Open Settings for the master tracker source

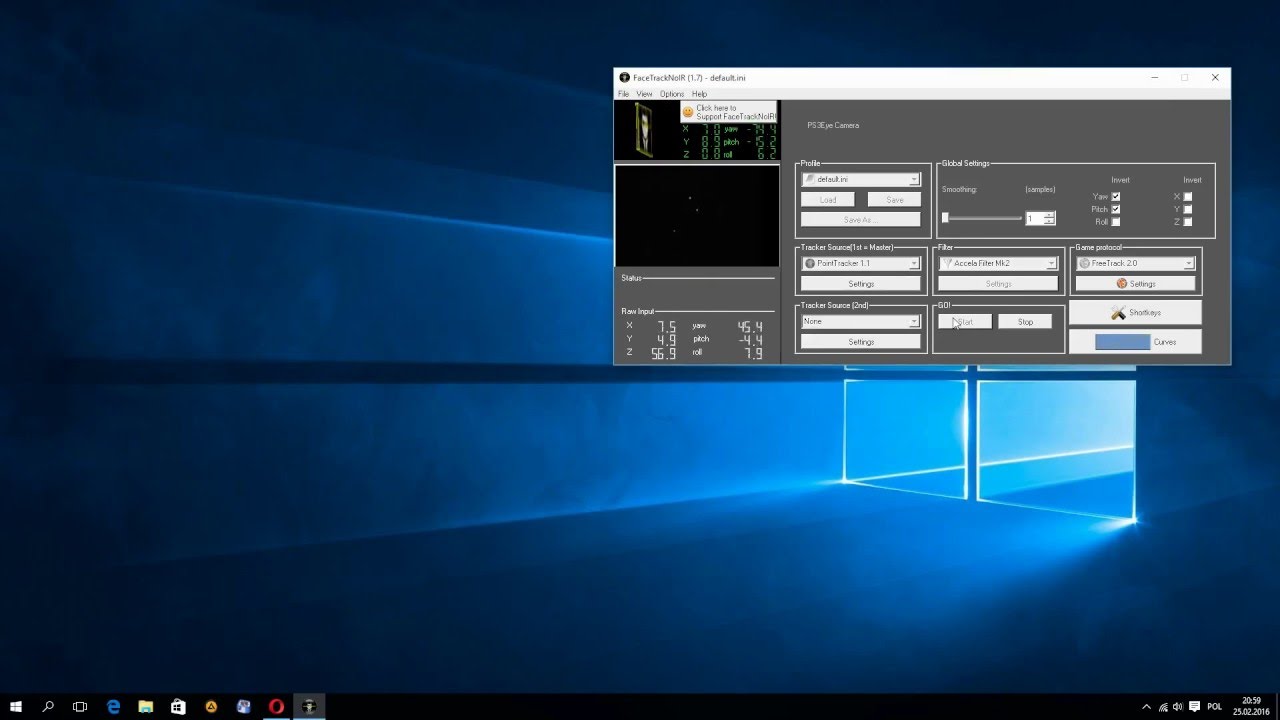[861, 284]
